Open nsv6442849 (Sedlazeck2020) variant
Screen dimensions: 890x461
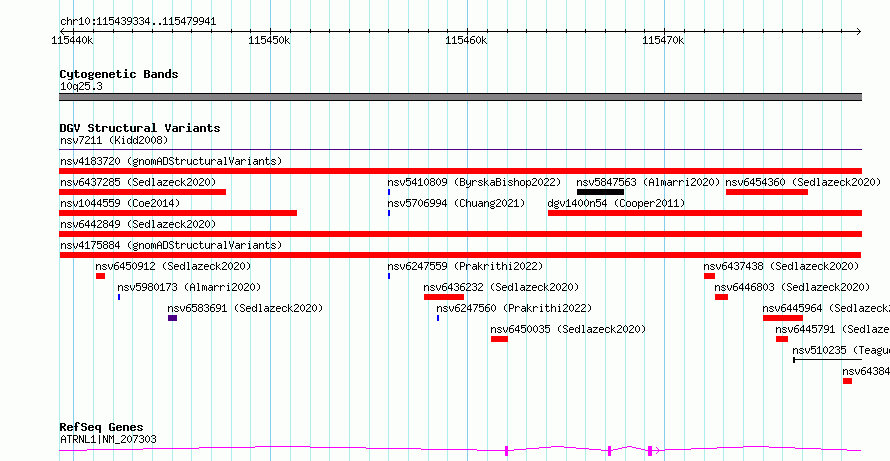coord(138,224)
